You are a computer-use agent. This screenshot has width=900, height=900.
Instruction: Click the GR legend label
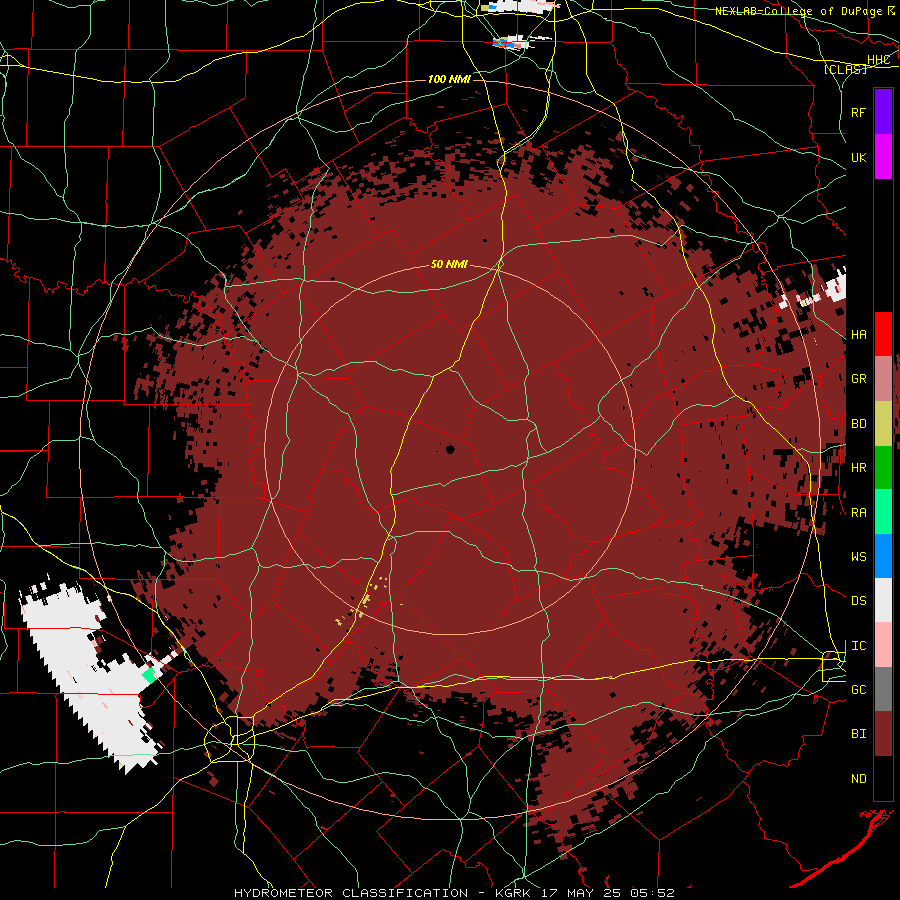(859, 379)
